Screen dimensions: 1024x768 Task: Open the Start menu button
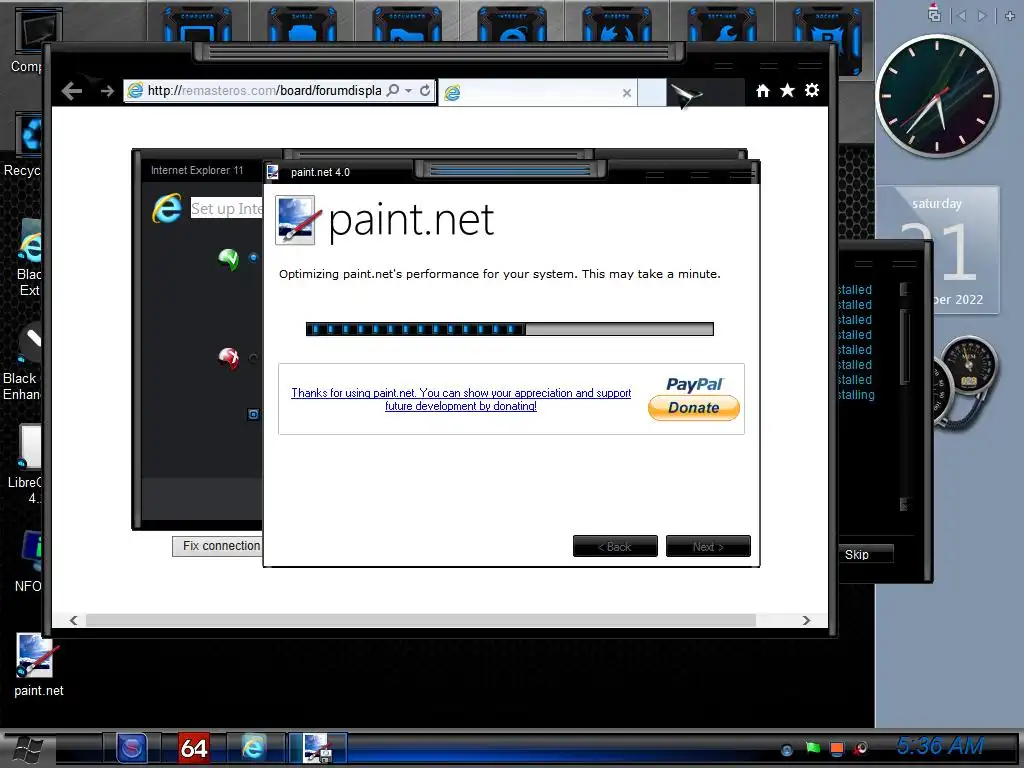point(27,750)
